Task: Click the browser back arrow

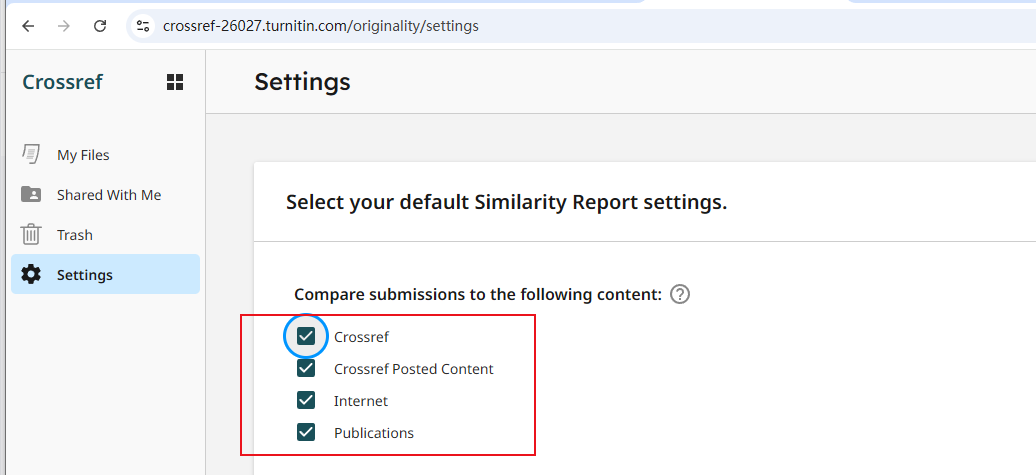Action: 28,26
